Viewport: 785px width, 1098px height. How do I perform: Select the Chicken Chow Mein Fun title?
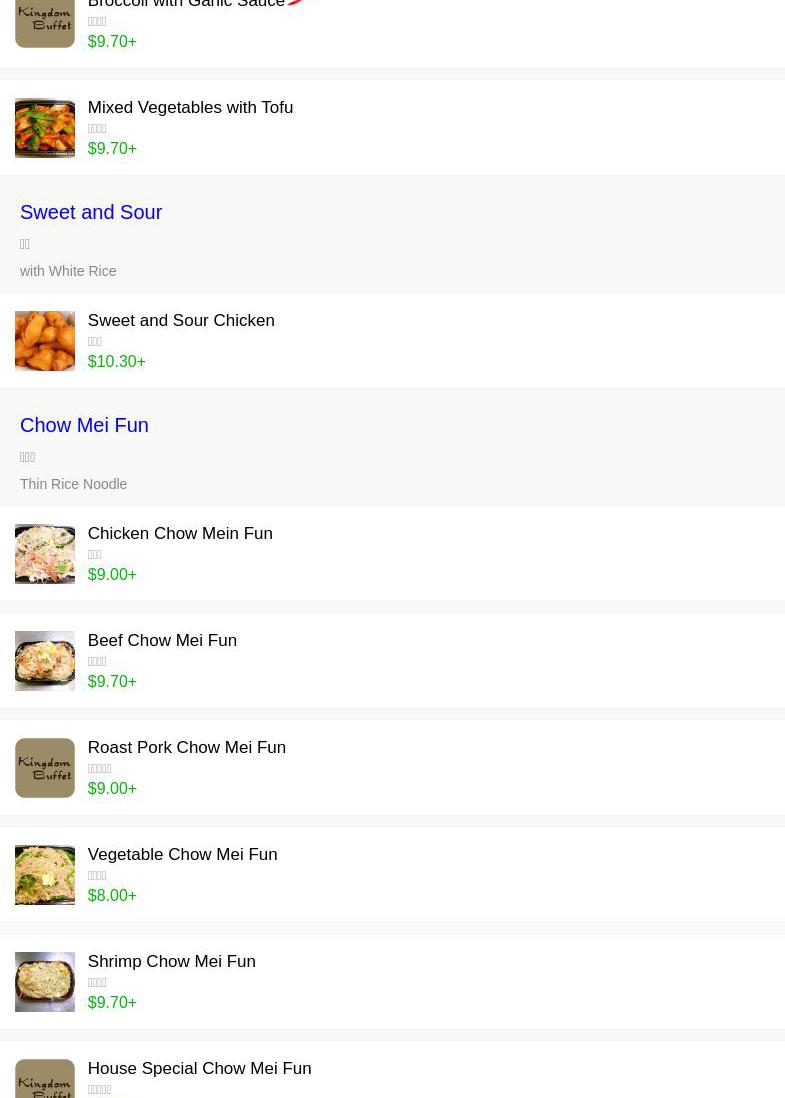tap(180, 534)
